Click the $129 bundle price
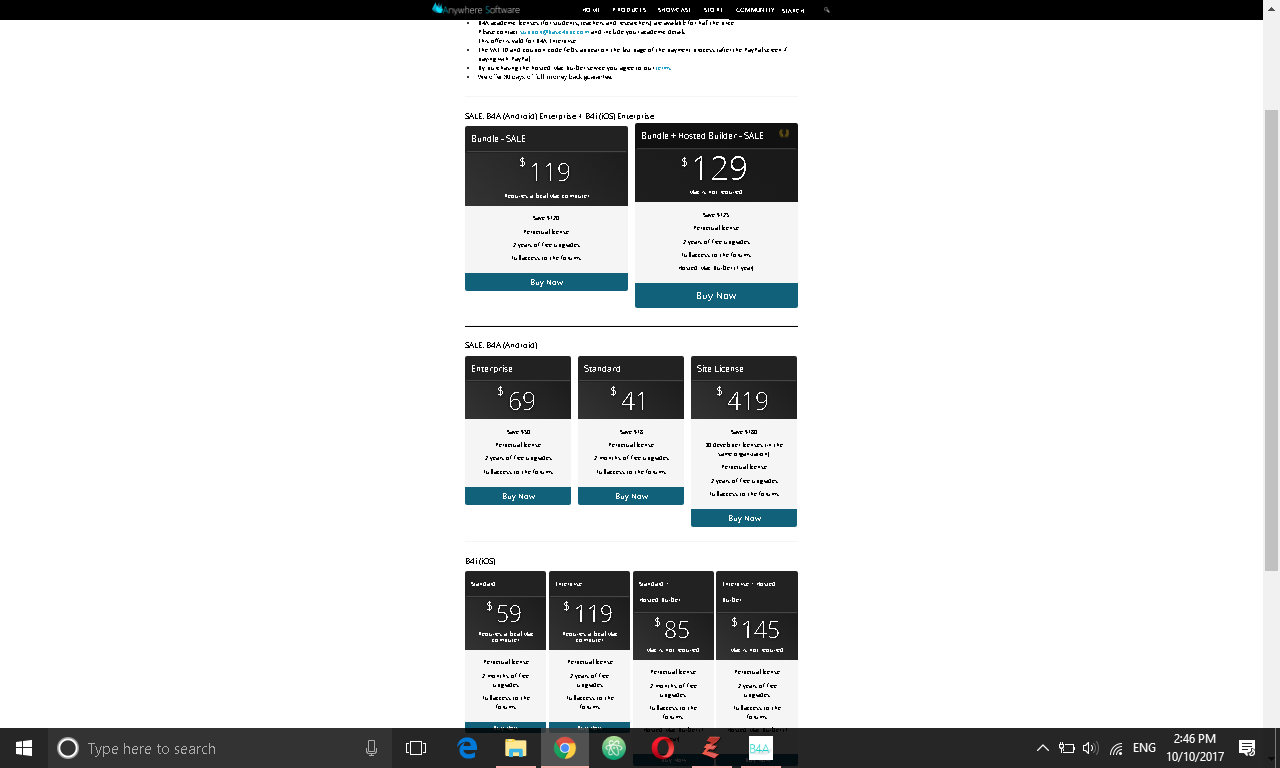This screenshot has width=1280, height=768. (x=716, y=167)
